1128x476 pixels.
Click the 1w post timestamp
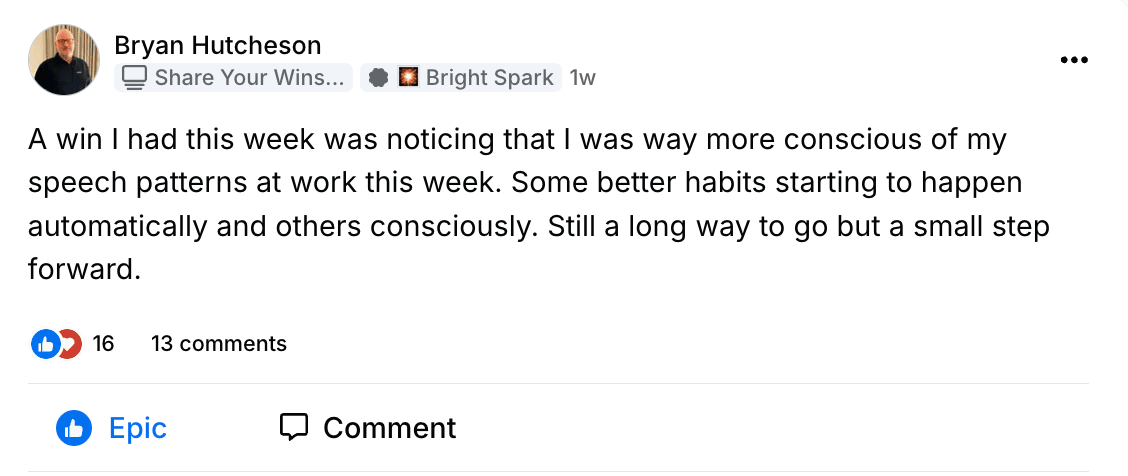coord(582,77)
